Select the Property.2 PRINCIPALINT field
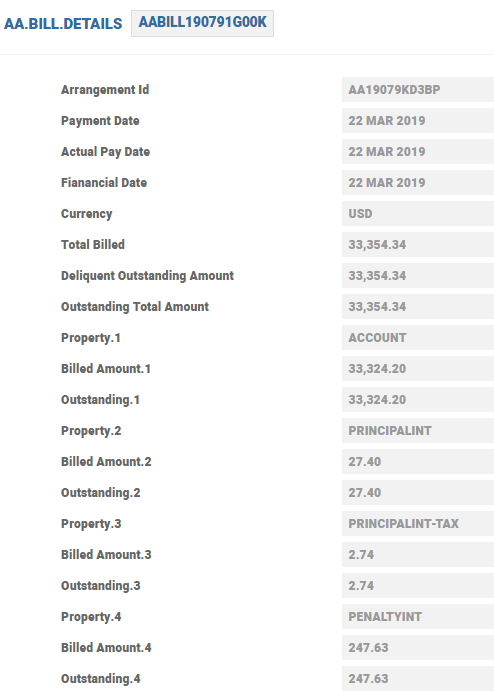 (418, 430)
